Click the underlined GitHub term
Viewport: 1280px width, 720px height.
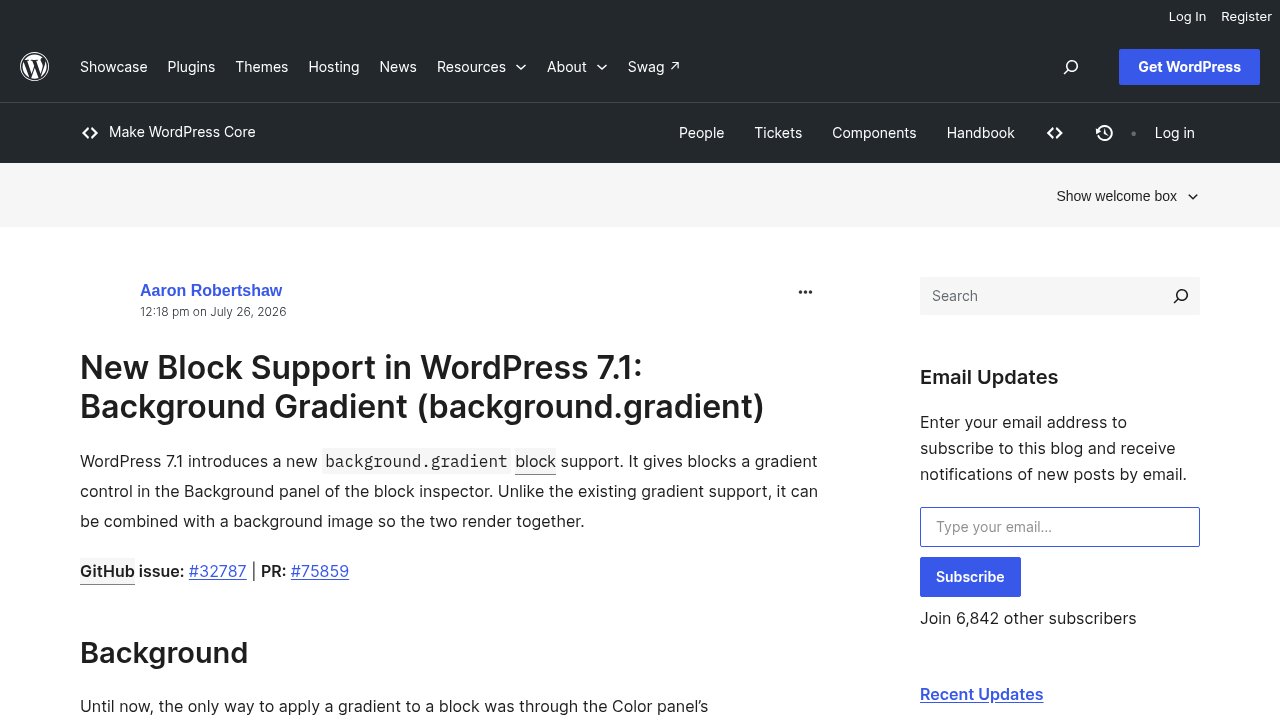107,571
